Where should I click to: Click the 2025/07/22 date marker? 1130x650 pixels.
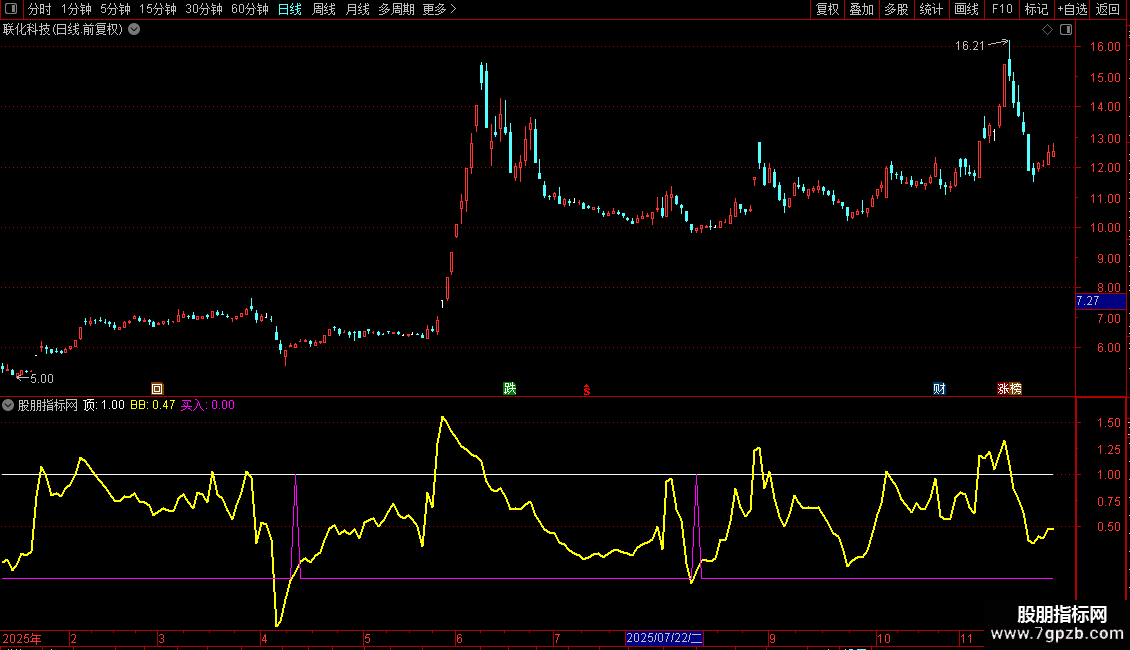pos(664,638)
